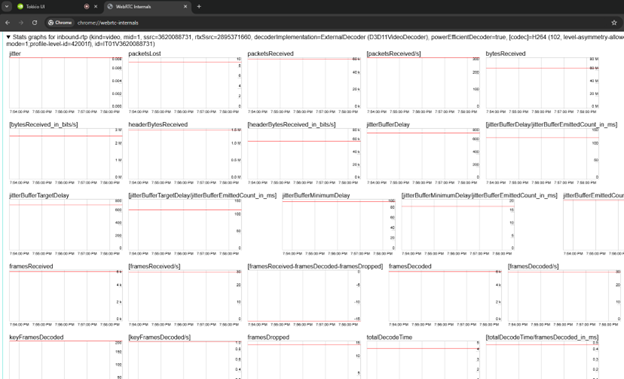Click the [packetsReceived/s] graph
This screenshot has height=379, width=624.
pos(423,82)
